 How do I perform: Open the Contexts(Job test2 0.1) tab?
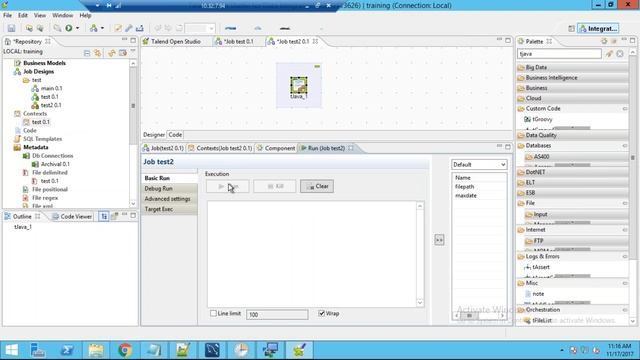point(220,148)
